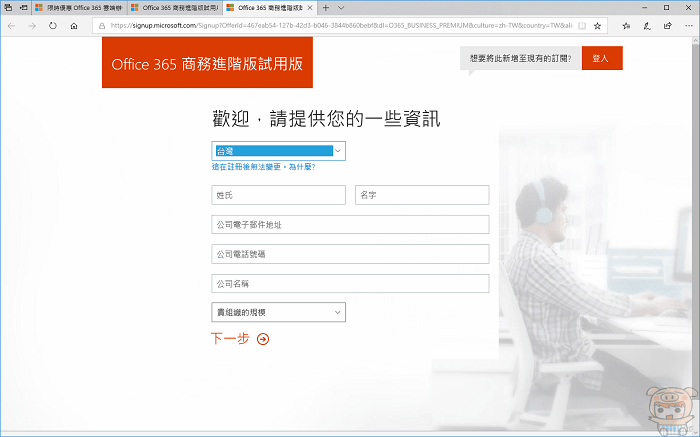
Task: Click the Office 365 商務進階版試用版 banner
Action: pos(207,62)
